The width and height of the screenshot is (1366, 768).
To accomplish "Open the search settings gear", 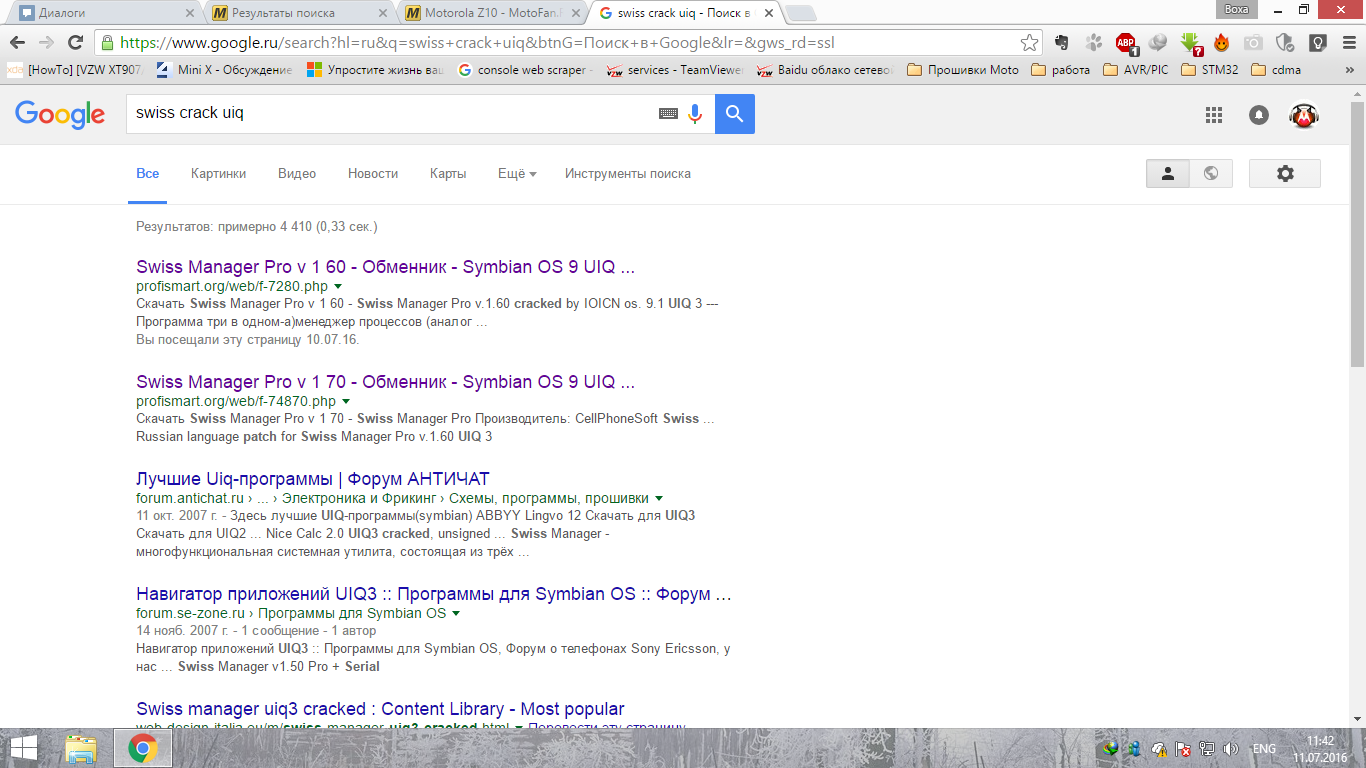I will coord(1285,173).
